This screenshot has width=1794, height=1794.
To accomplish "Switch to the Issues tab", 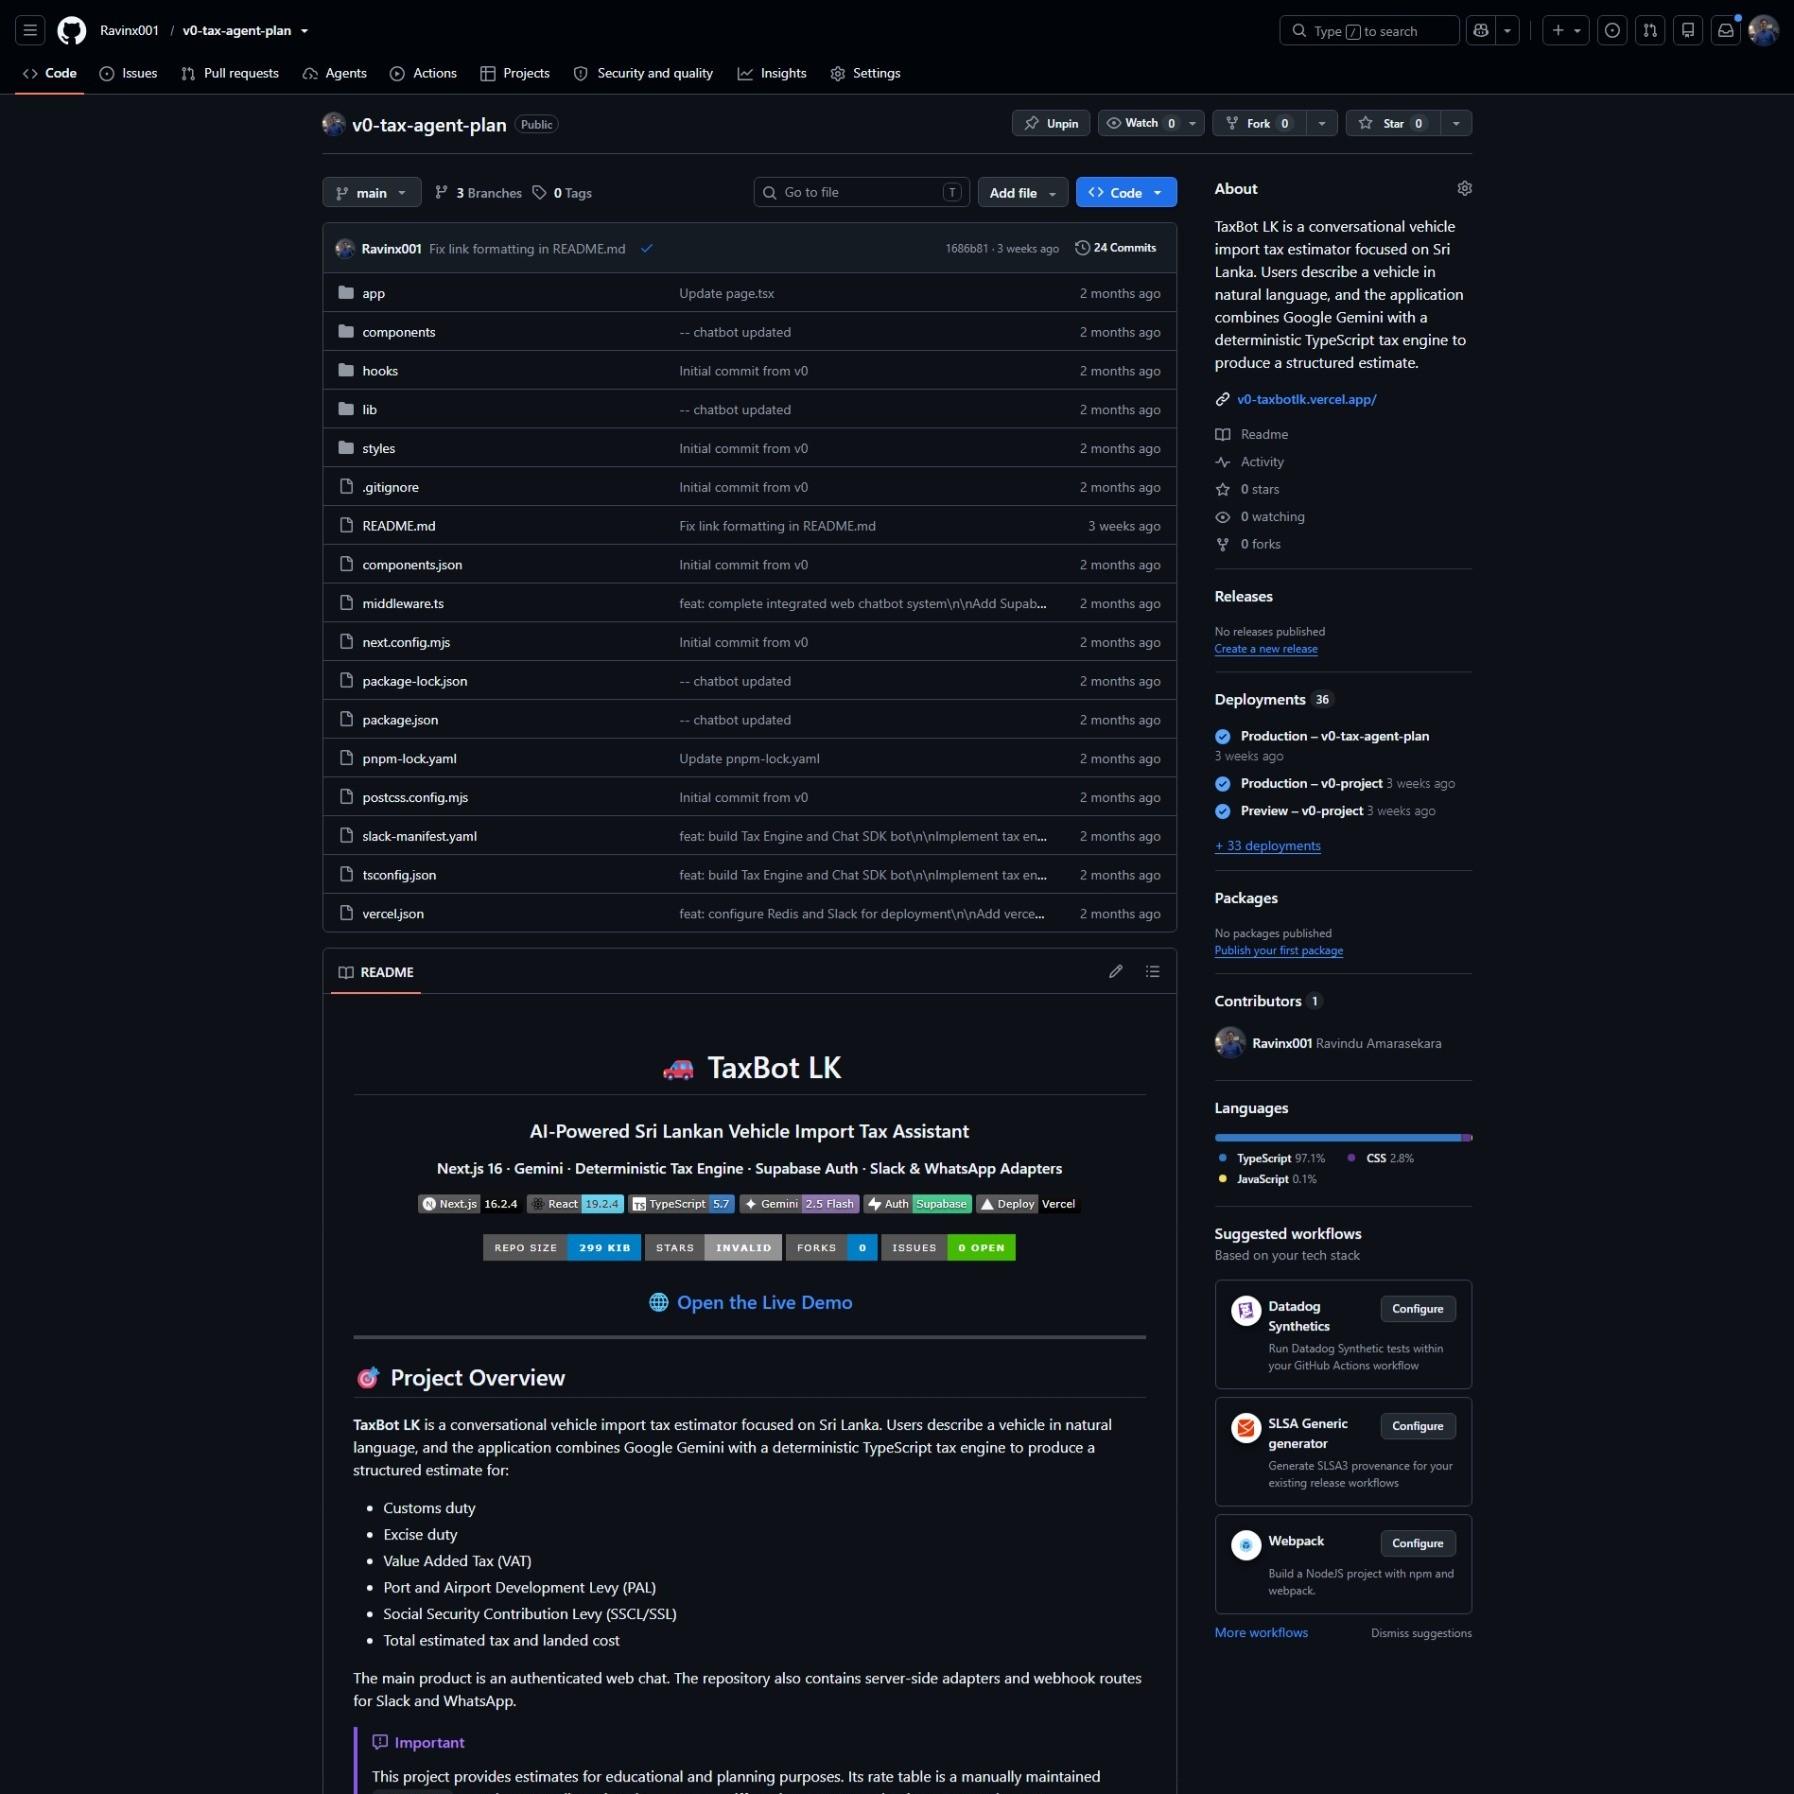I will (x=128, y=73).
